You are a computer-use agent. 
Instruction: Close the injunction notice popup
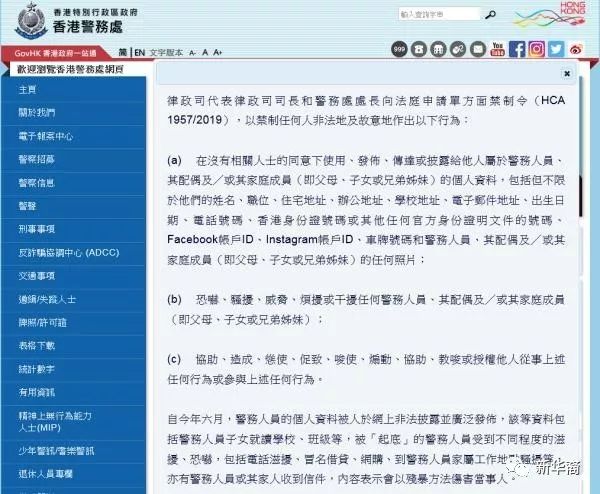pos(567,73)
